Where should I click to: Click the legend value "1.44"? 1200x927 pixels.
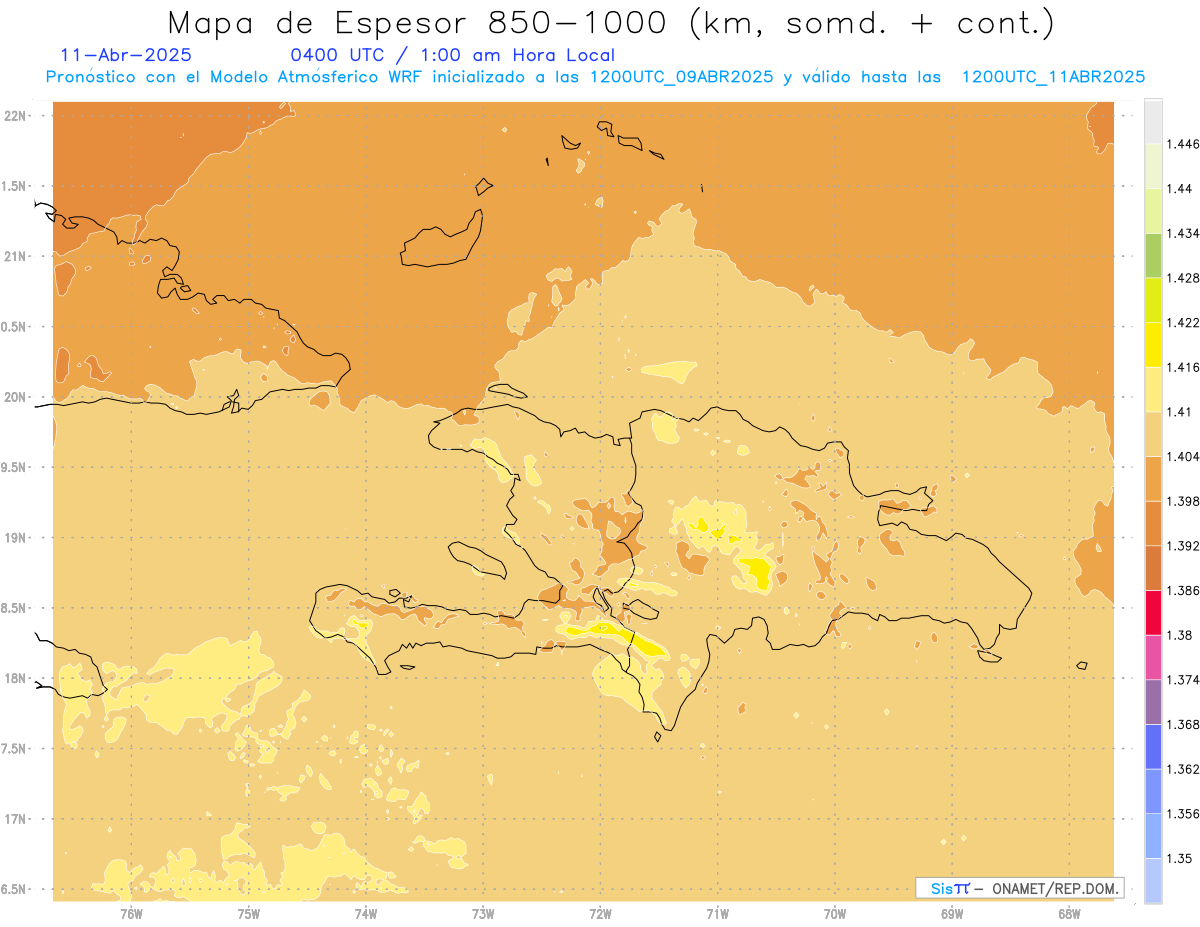[x=1178, y=189]
